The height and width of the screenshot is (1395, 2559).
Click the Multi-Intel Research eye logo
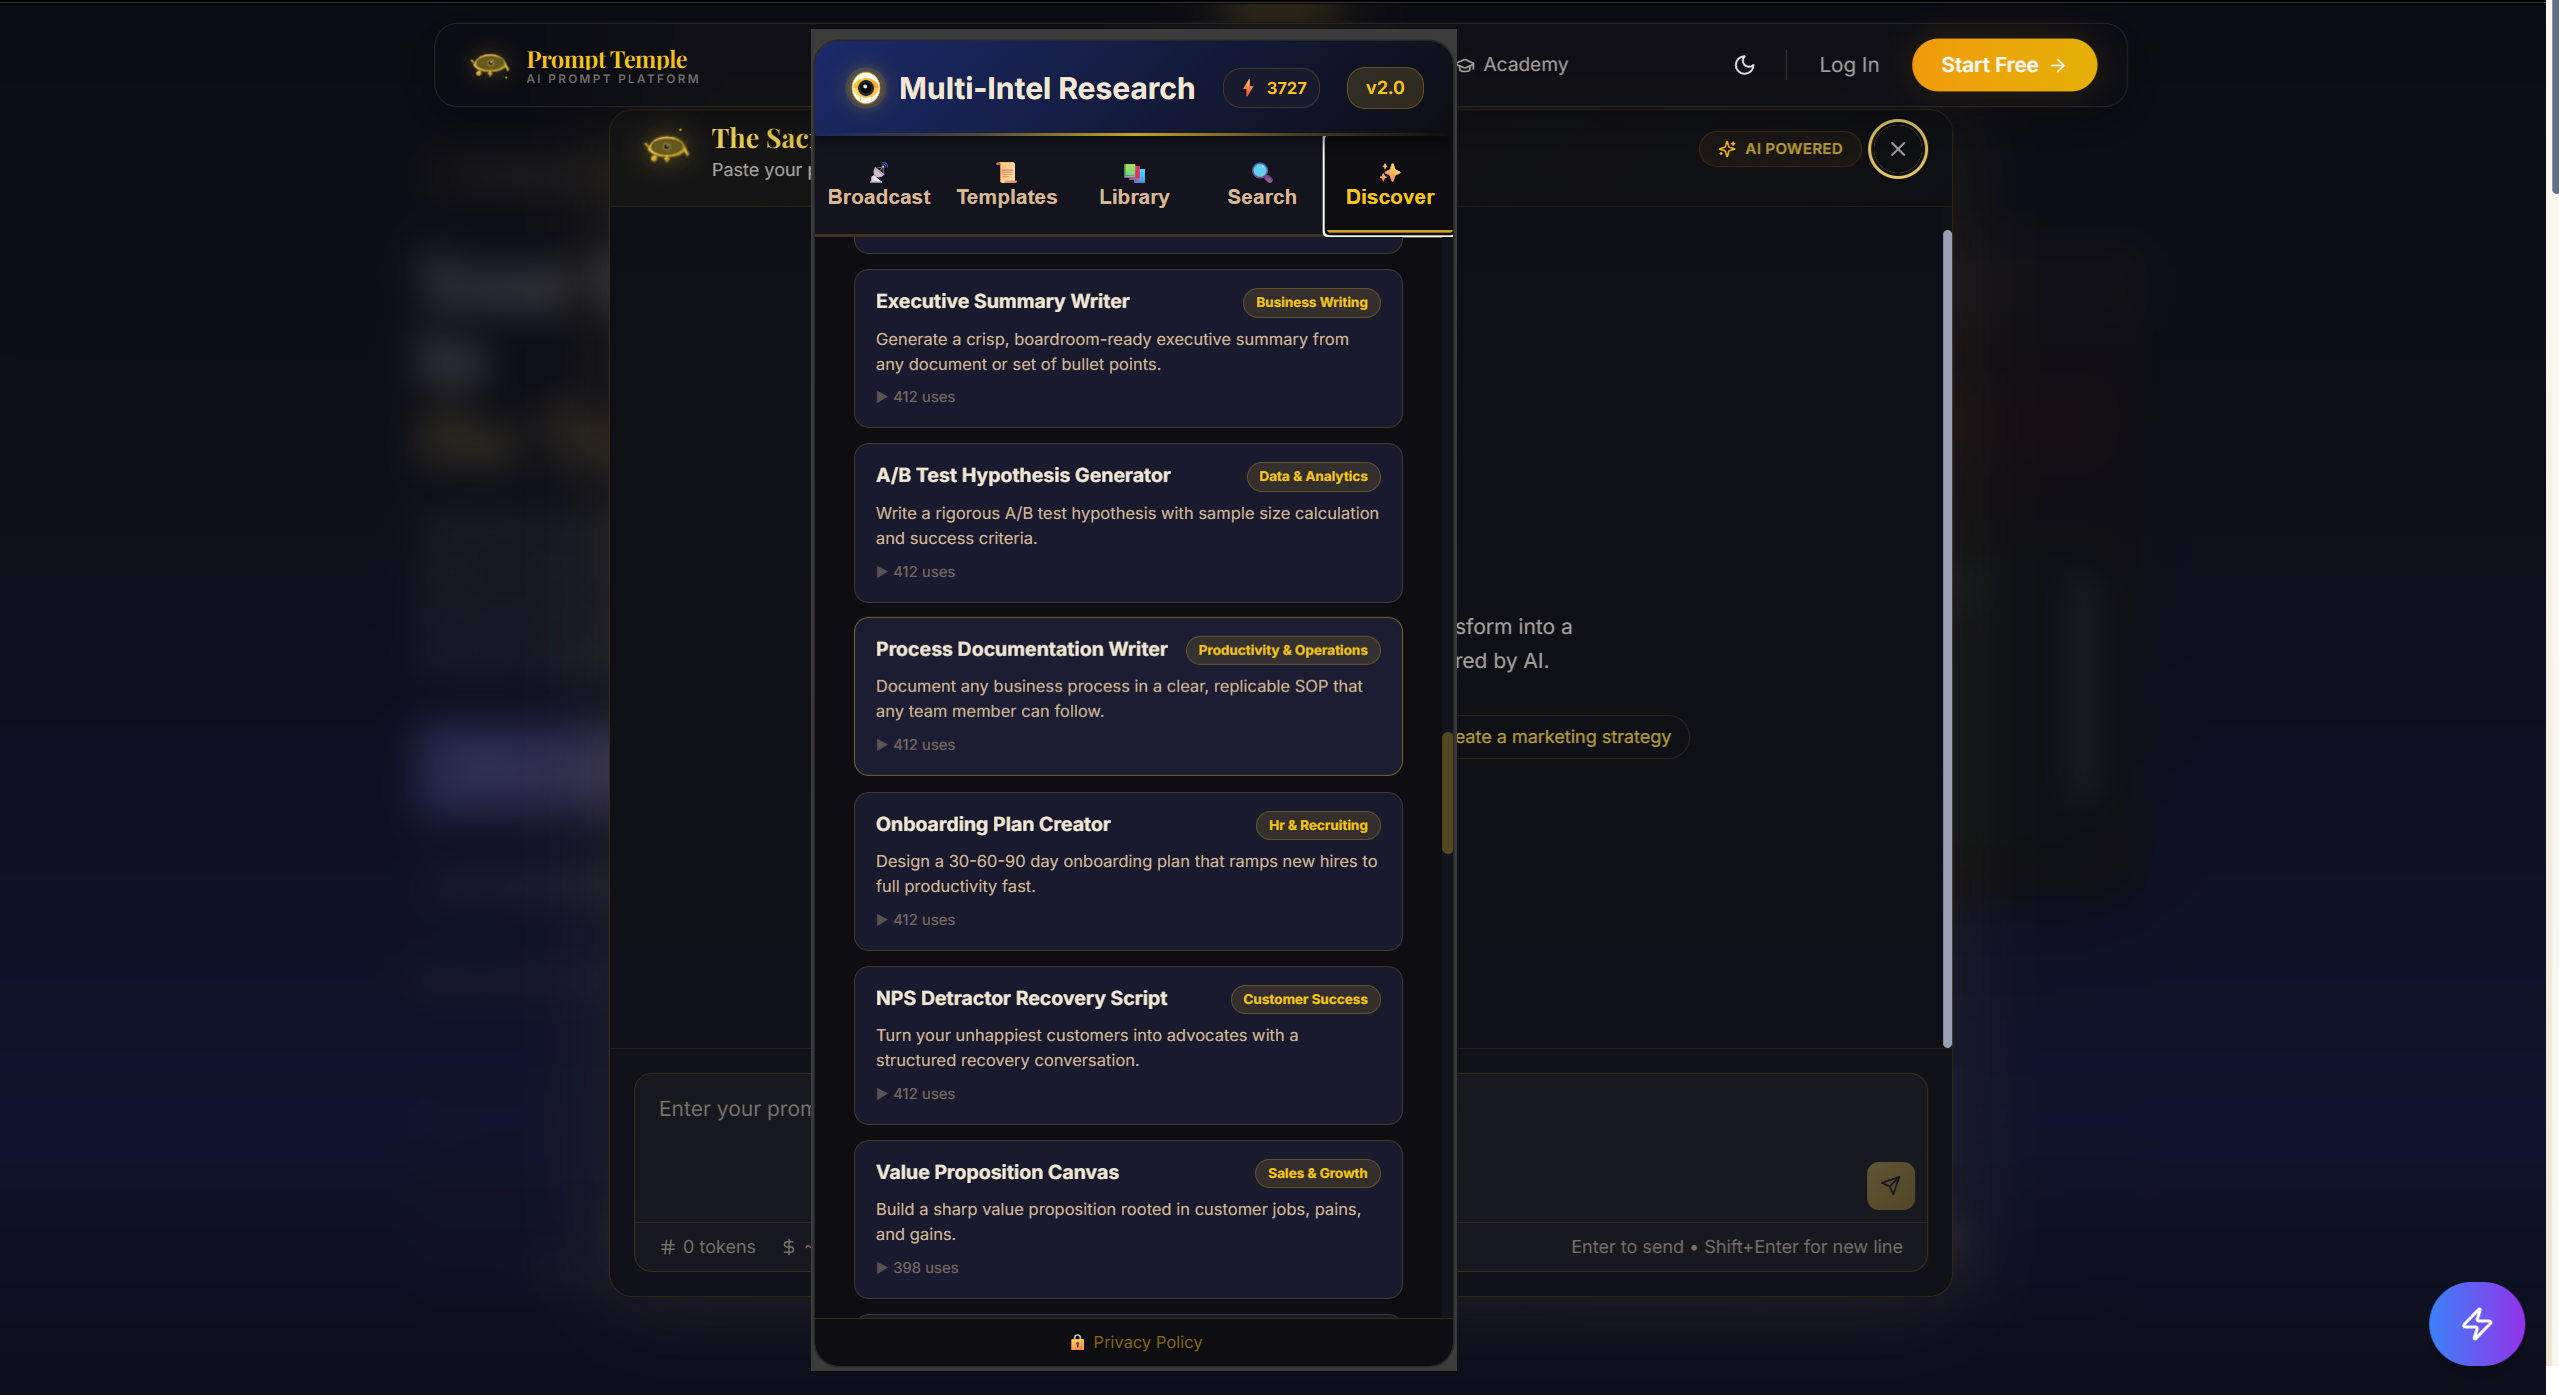pos(866,88)
